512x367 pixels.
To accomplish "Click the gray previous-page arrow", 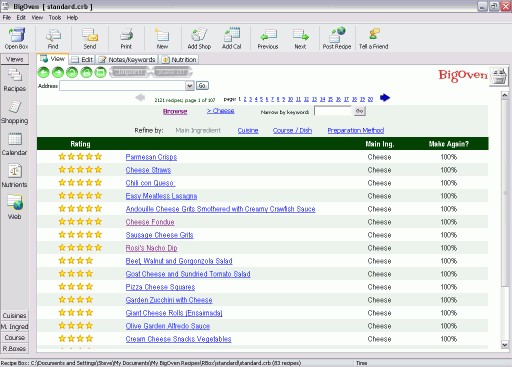I will [140, 98].
